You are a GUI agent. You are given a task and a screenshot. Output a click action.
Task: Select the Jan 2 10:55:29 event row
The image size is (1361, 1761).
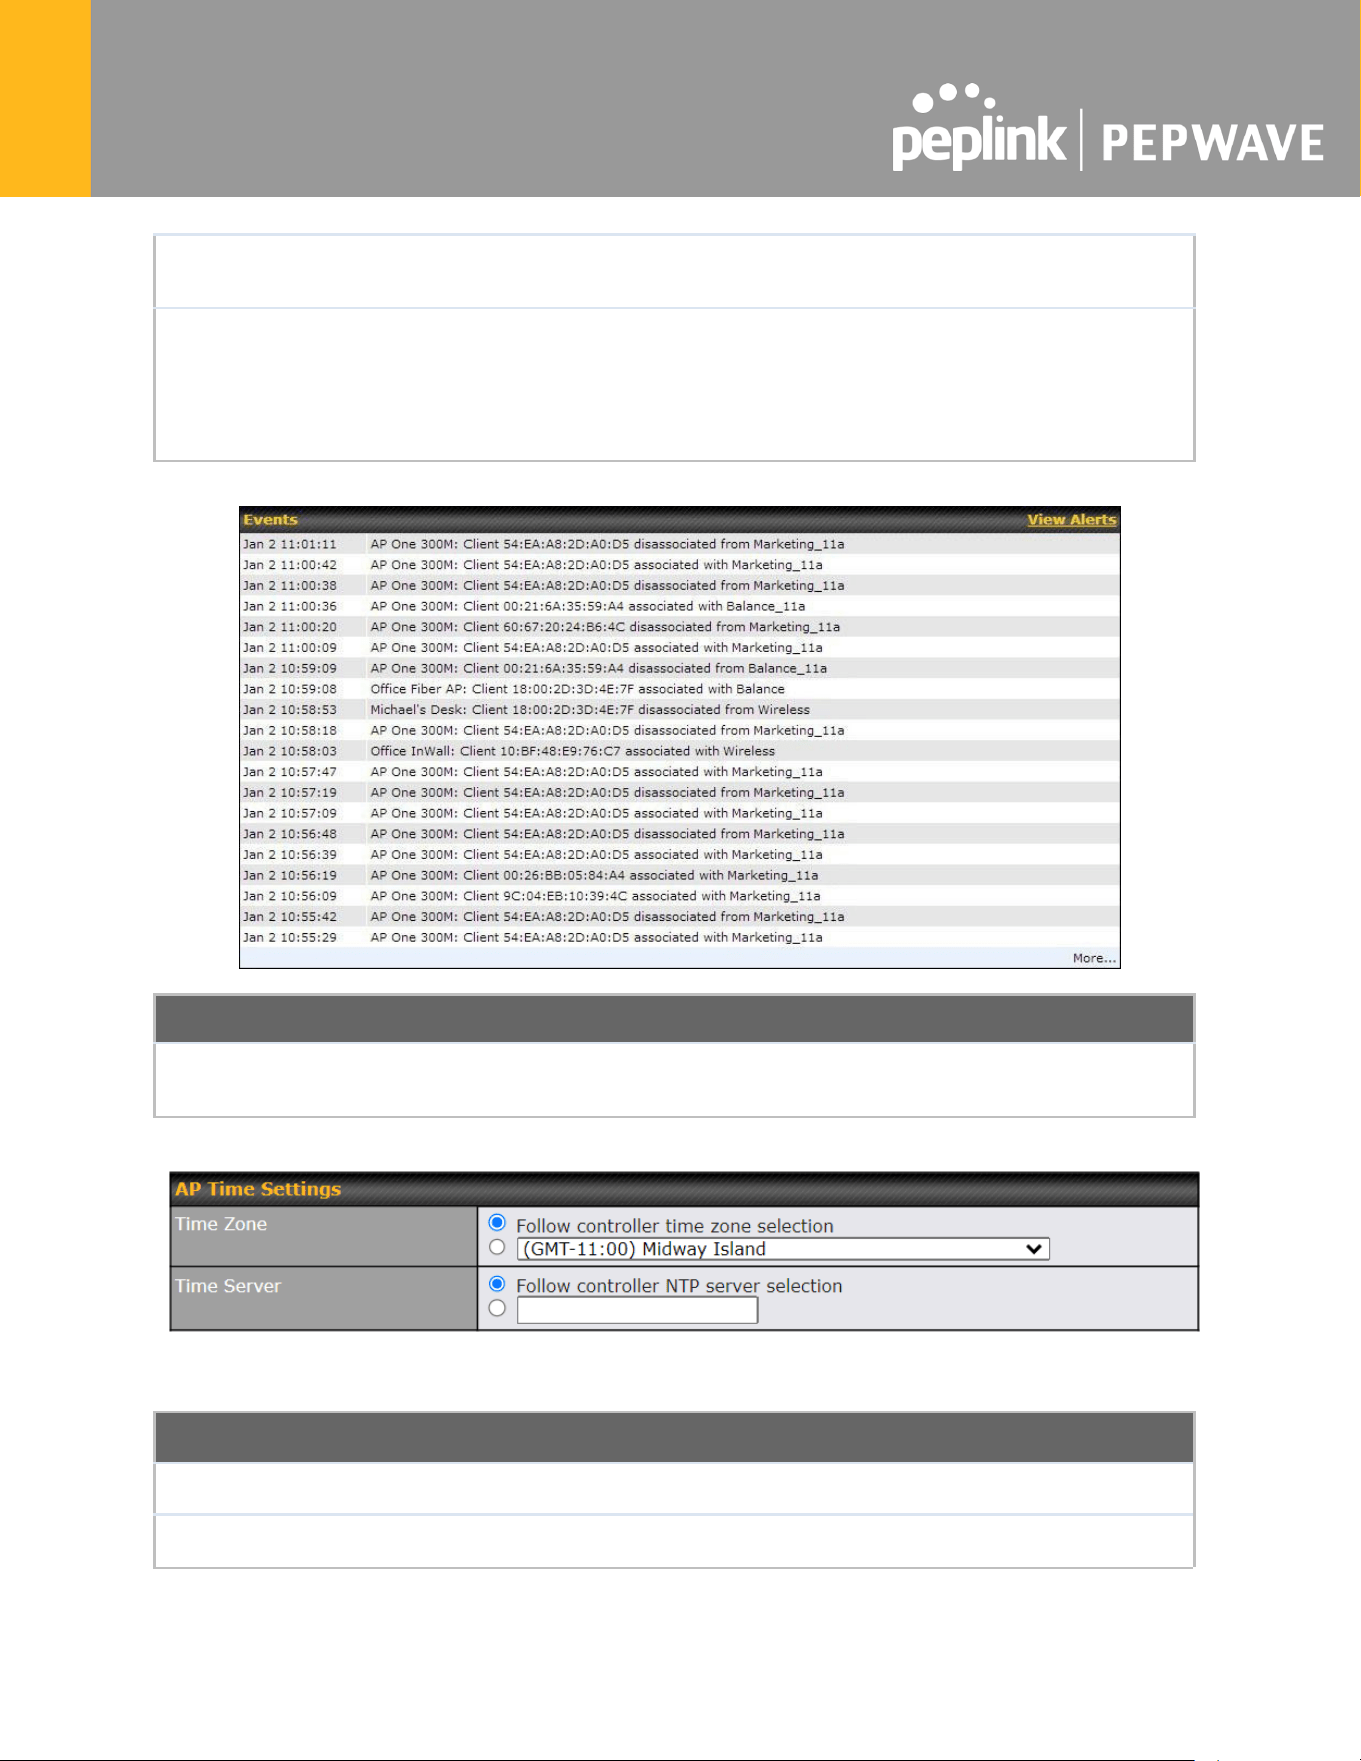(680, 937)
